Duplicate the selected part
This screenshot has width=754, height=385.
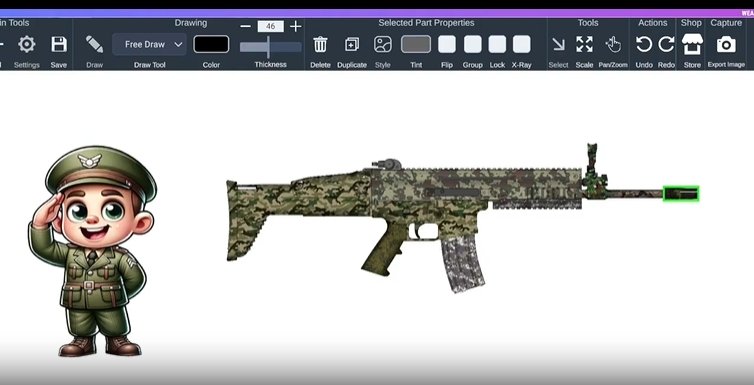click(352, 45)
